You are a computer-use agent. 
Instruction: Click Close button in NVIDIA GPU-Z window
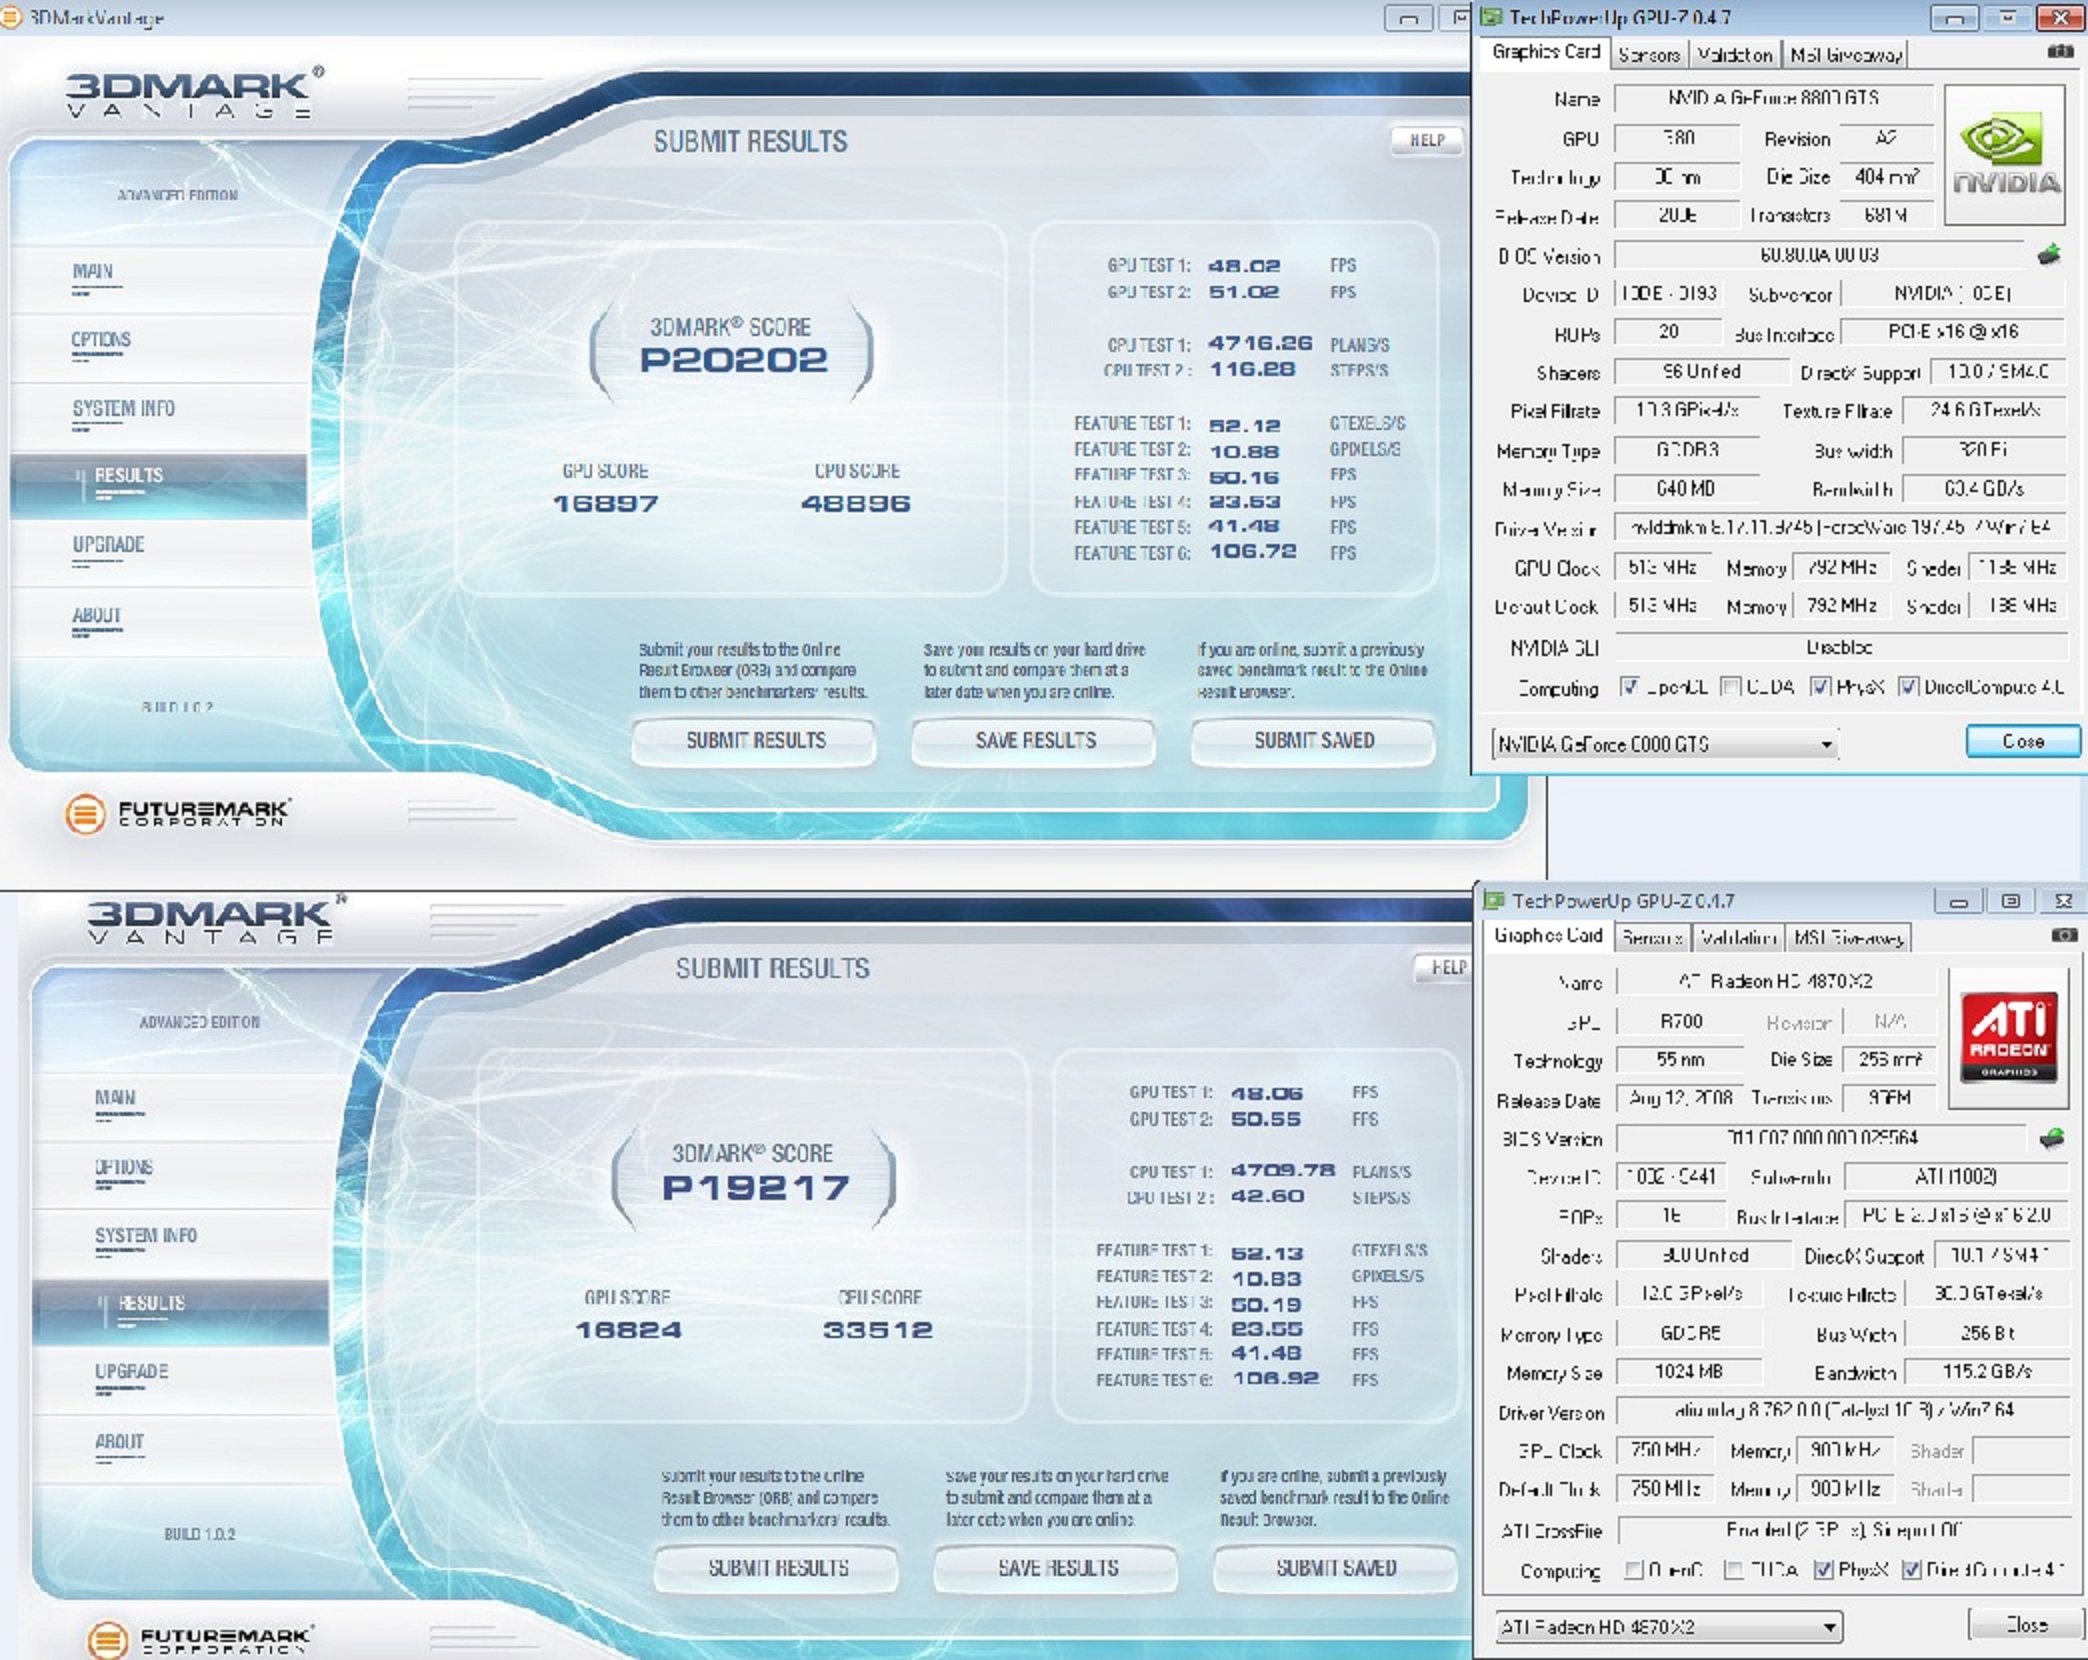pyautogui.click(x=2023, y=741)
